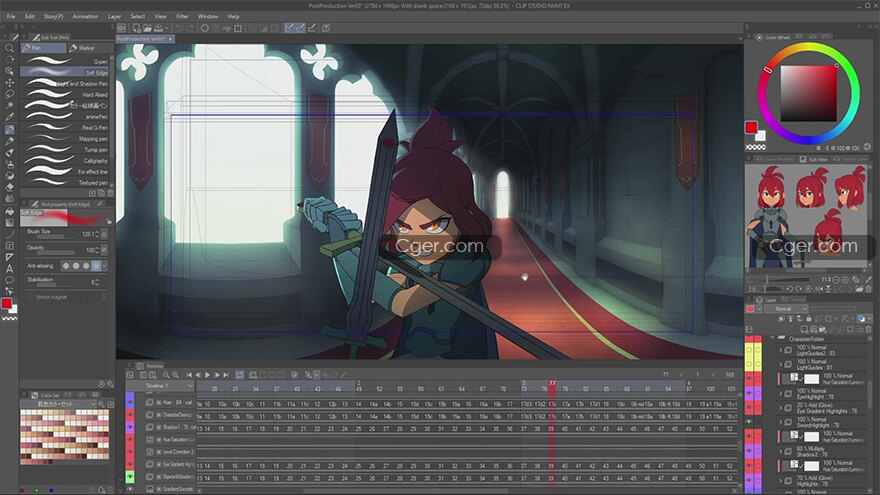Select the Fill bucket tool
This screenshot has height=495, width=880.
tap(10, 211)
